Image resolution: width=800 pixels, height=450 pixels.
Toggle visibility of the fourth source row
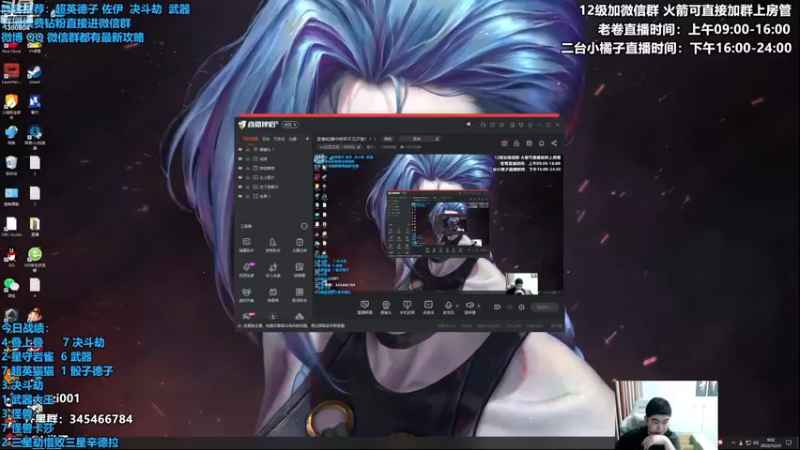click(240, 178)
